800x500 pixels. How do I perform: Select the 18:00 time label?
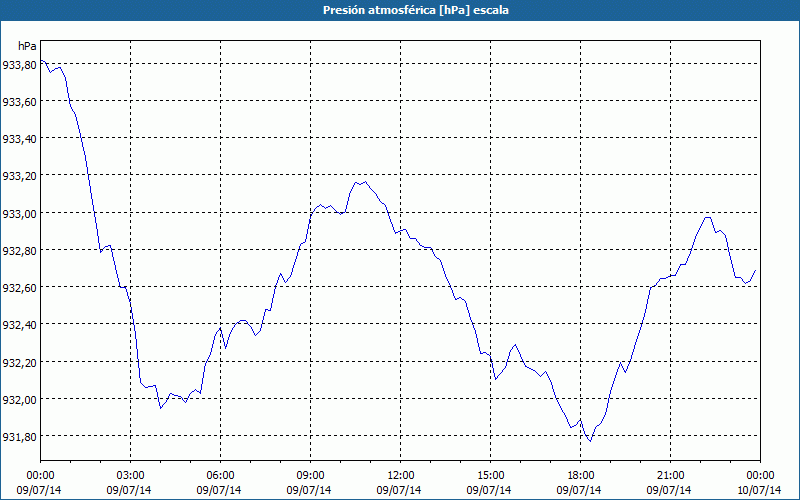pyautogui.click(x=580, y=476)
